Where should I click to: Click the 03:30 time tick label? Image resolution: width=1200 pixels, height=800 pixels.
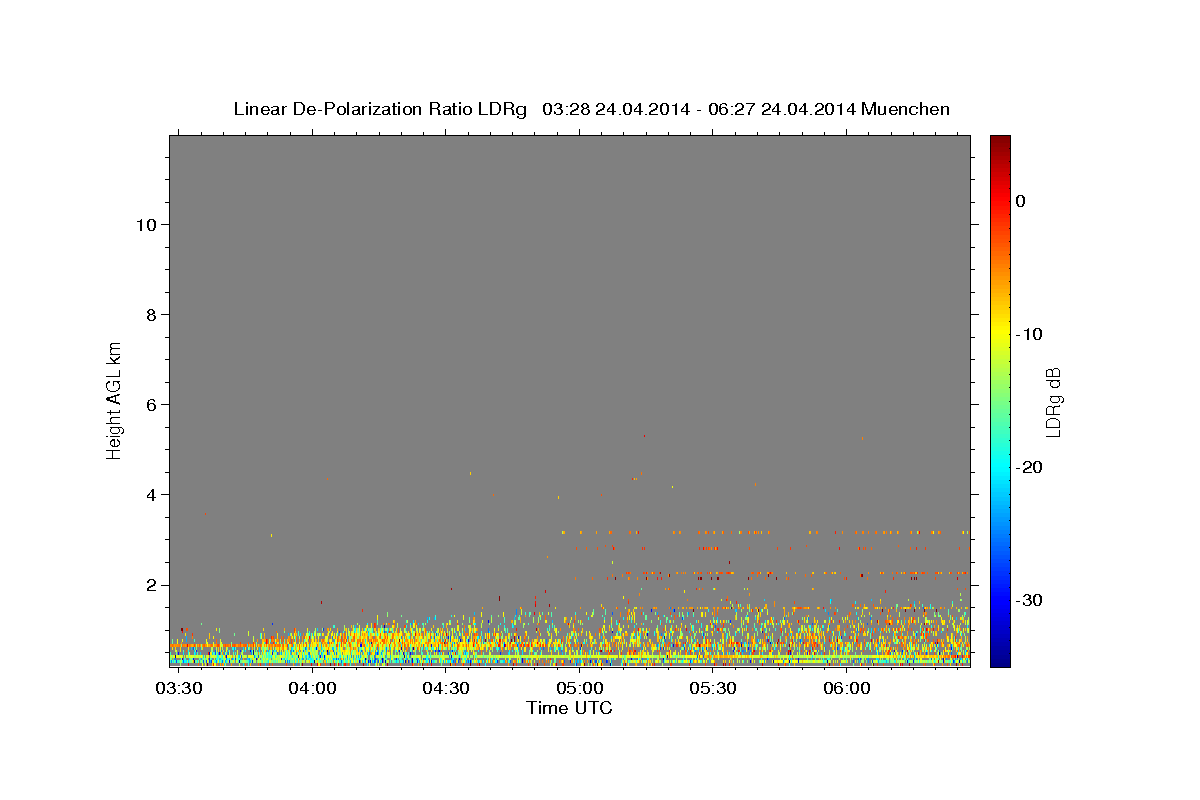[179, 688]
